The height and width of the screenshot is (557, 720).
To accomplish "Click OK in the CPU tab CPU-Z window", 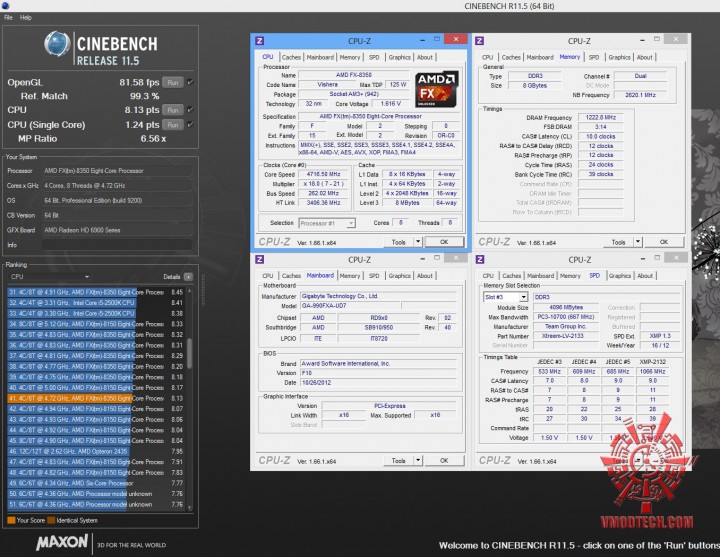I will tap(444, 242).
